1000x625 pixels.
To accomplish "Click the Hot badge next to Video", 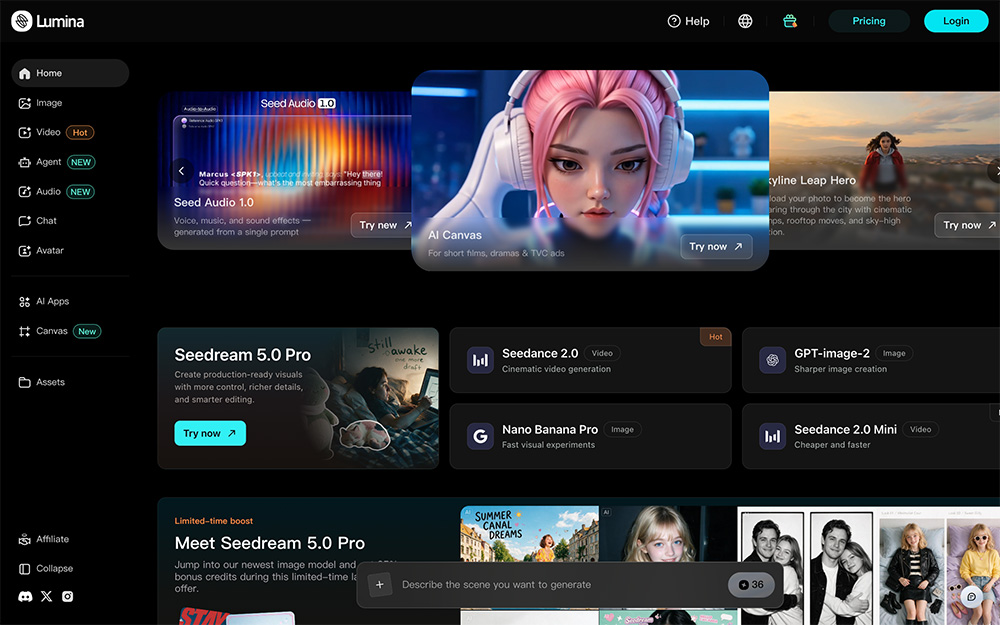I will tap(80, 133).
